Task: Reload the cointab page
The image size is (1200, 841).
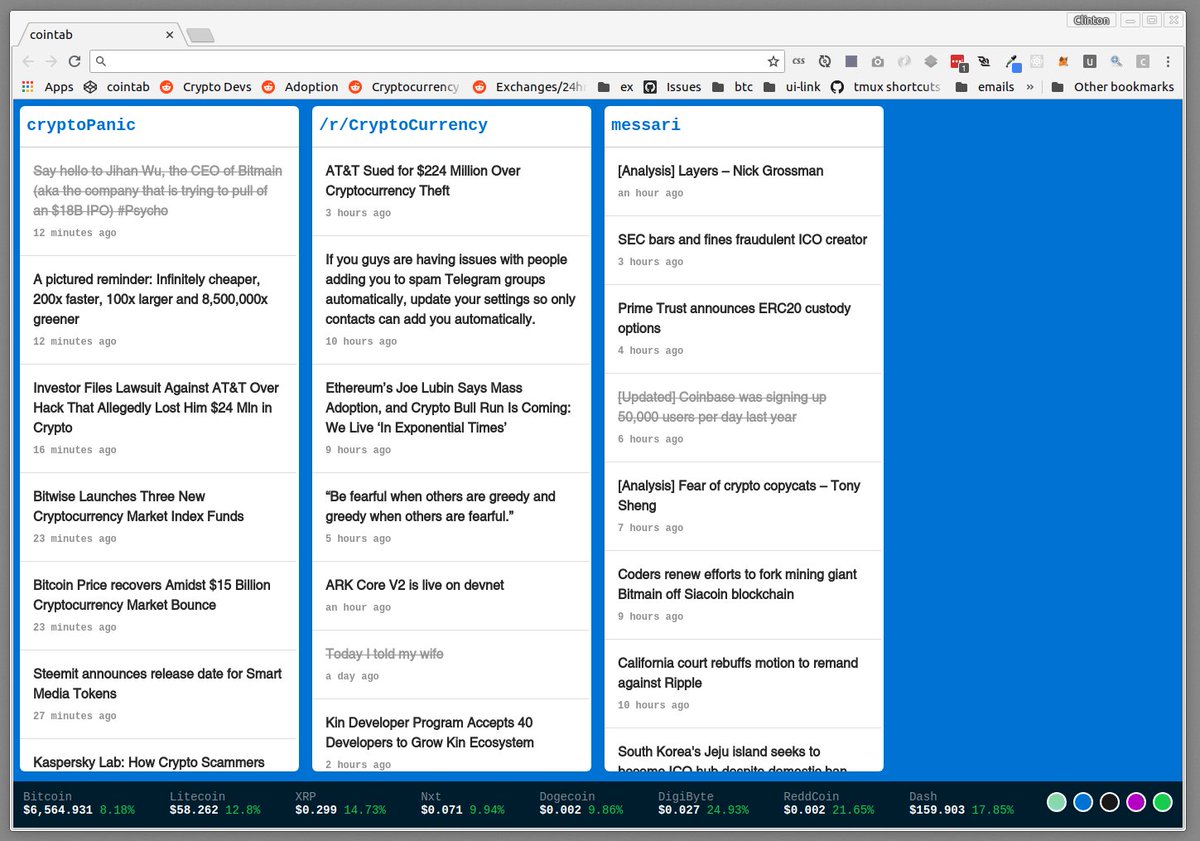Action: [74, 61]
